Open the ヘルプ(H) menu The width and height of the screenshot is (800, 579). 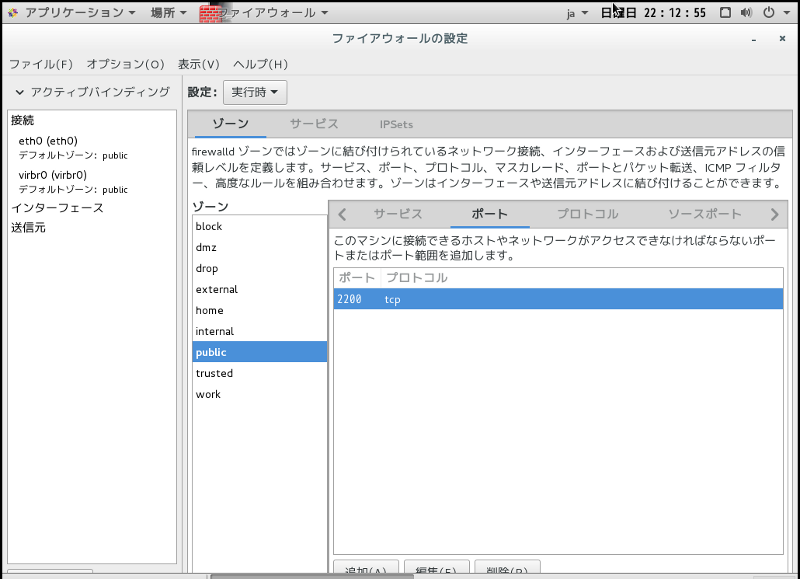[260, 64]
